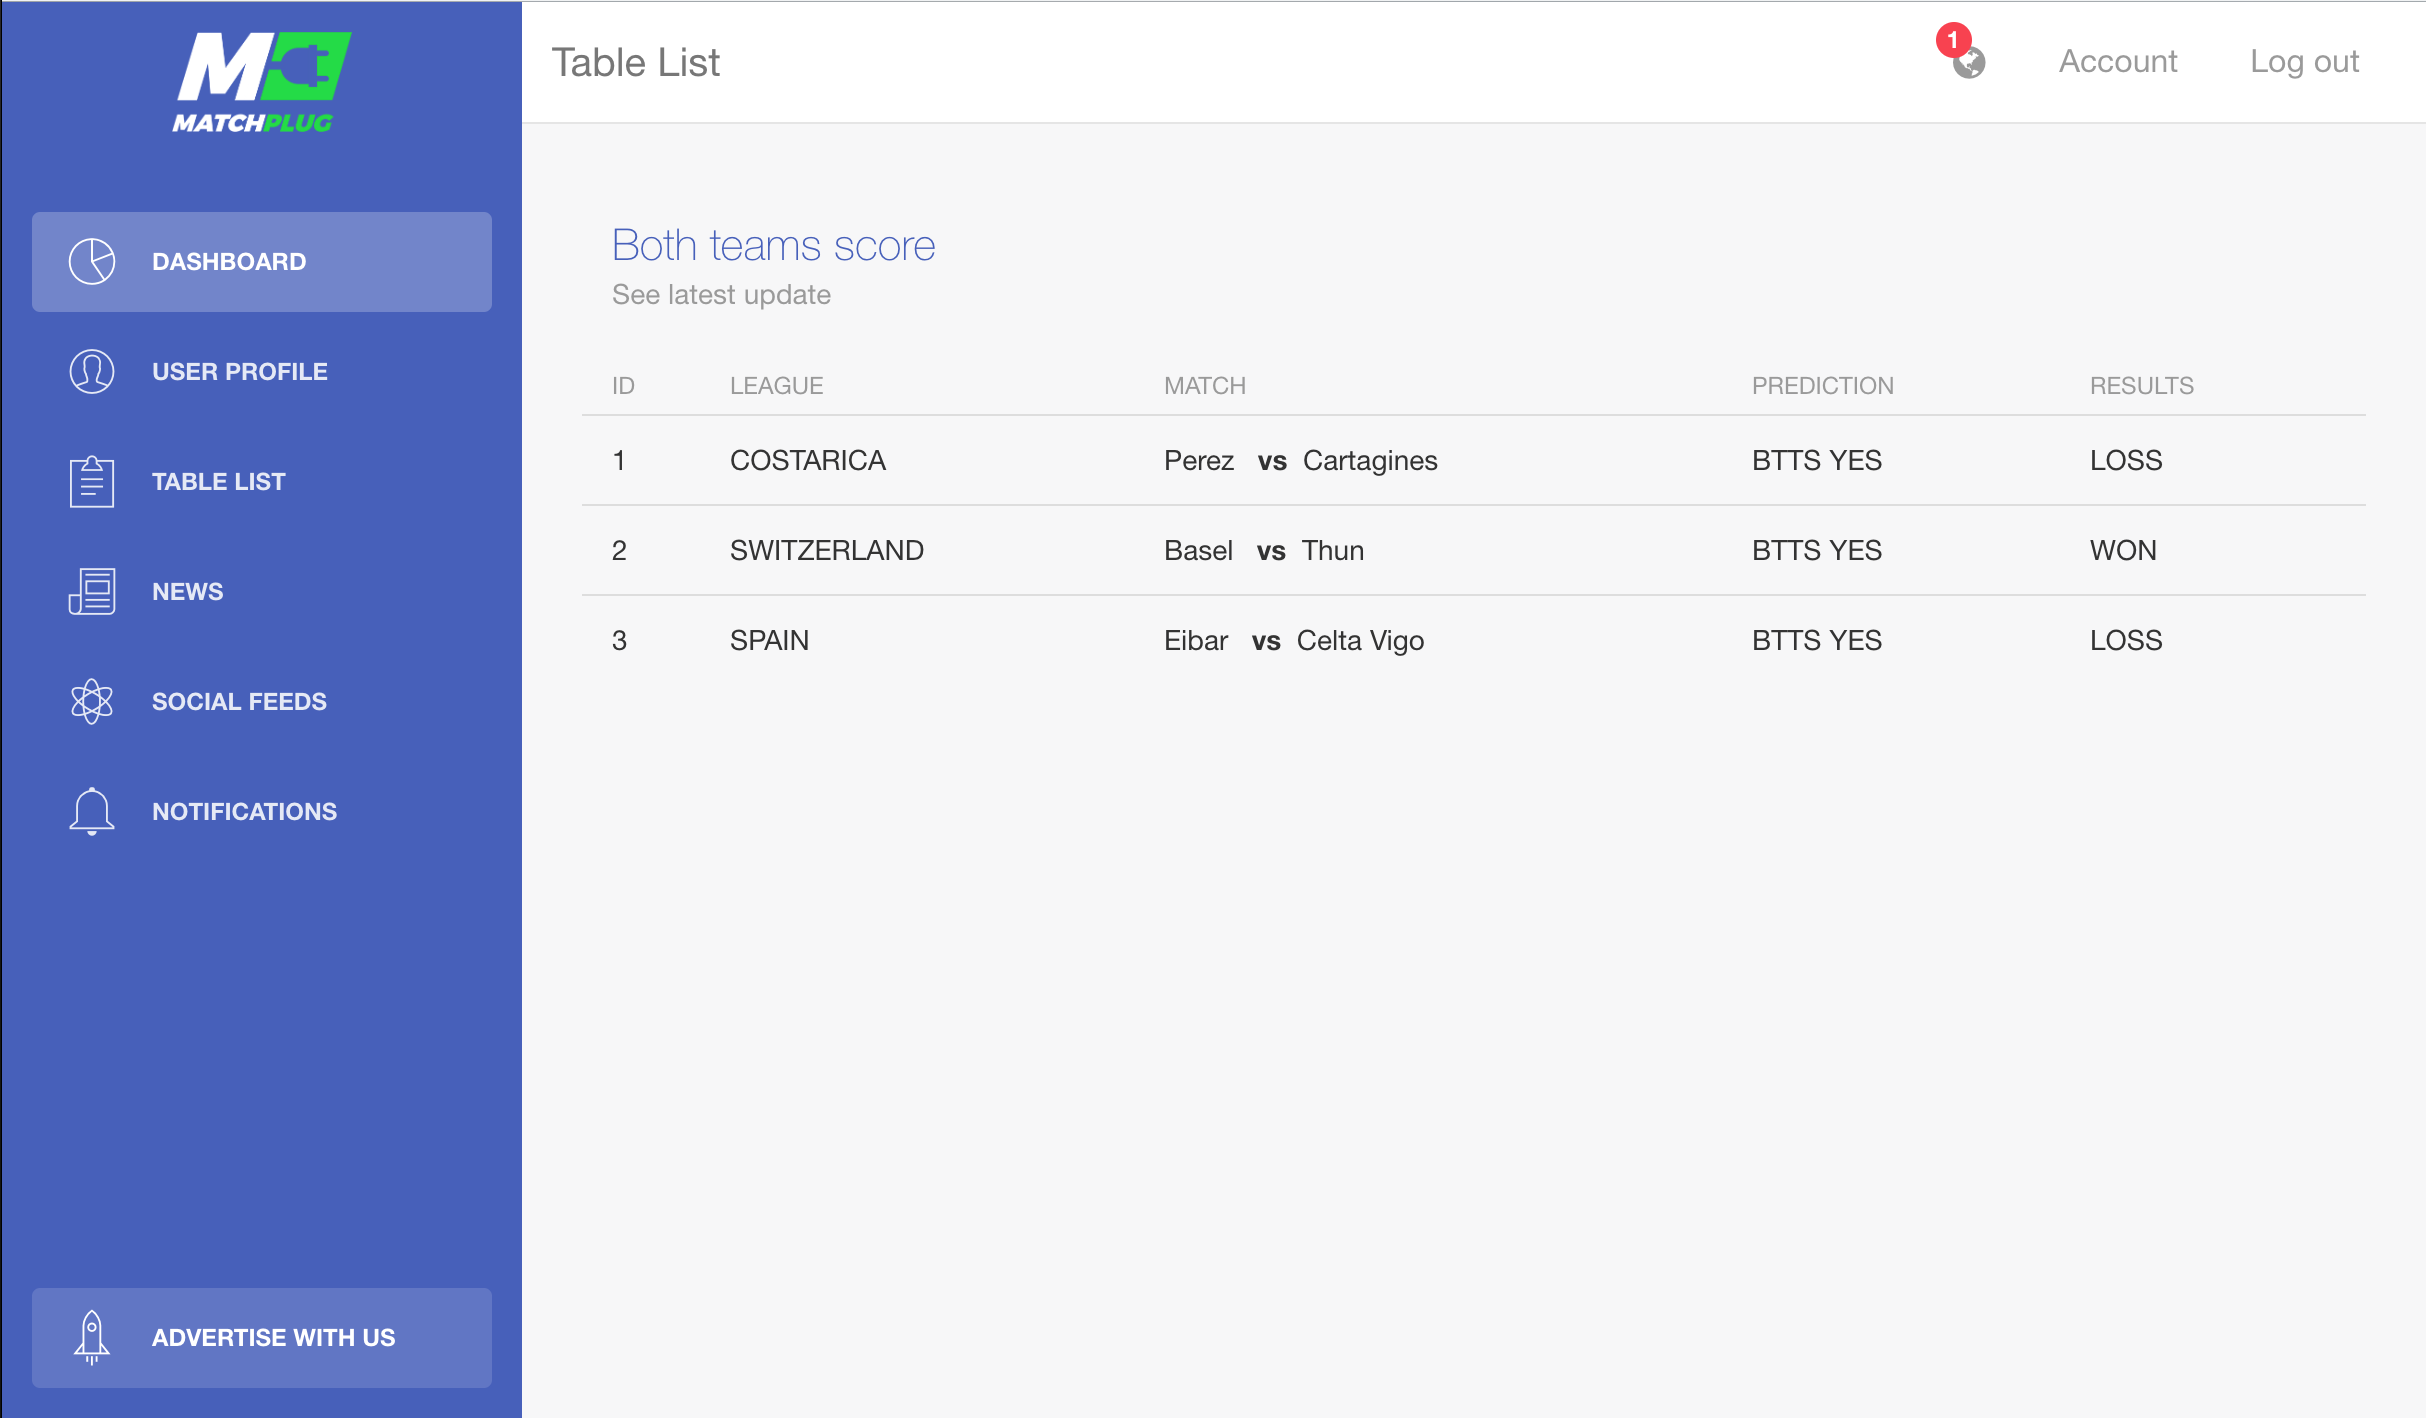This screenshot has height=1418, width=2426.
Task: Click the Eibar vs Celta Vigo match
Action: [1293, 640]
